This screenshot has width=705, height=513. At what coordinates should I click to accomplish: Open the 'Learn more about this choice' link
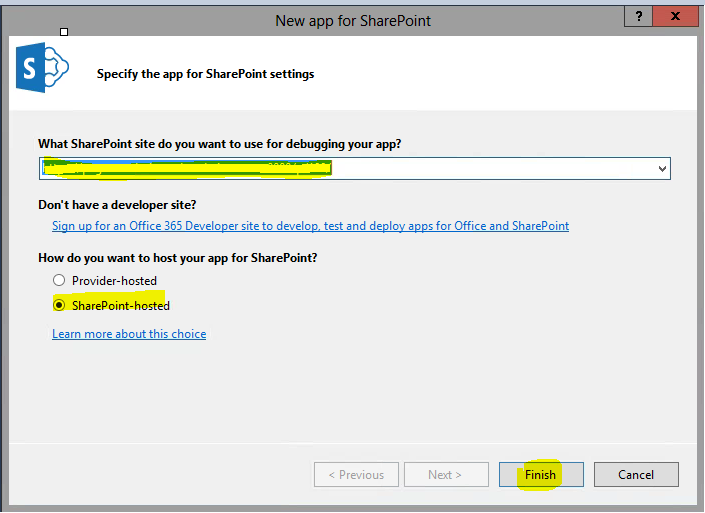click(x=129, y=334)
